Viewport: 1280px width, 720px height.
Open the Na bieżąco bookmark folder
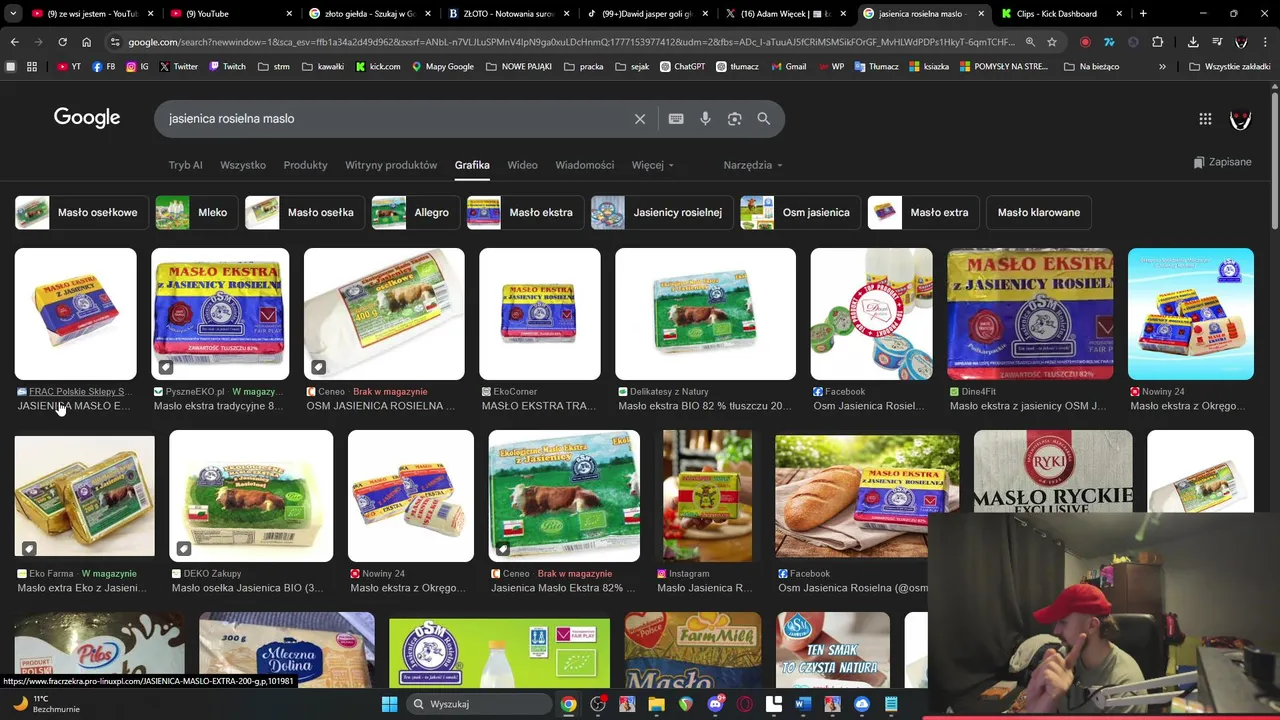[x=1092, y=66]
